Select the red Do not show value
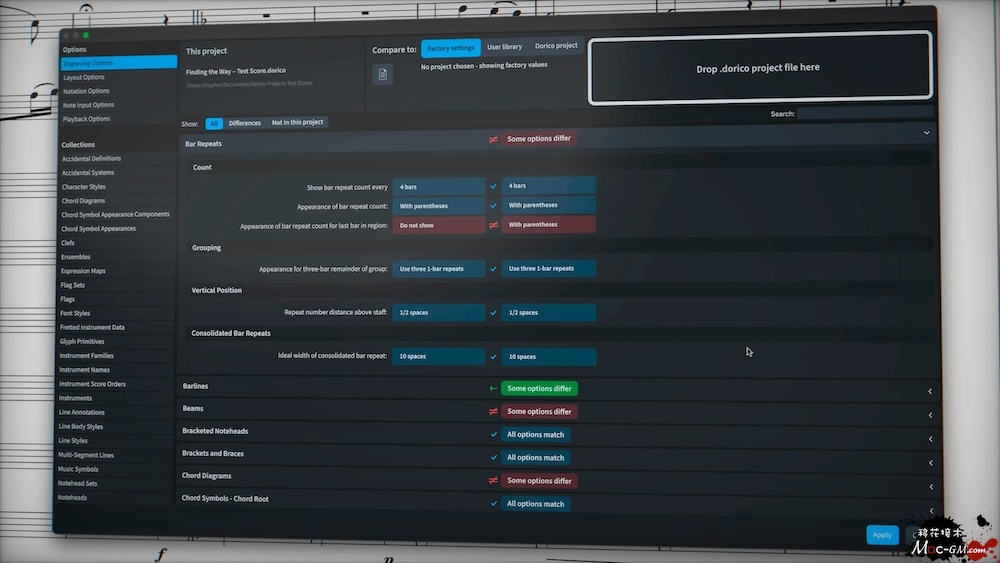 pyautogui.click(x=438, y=225)
